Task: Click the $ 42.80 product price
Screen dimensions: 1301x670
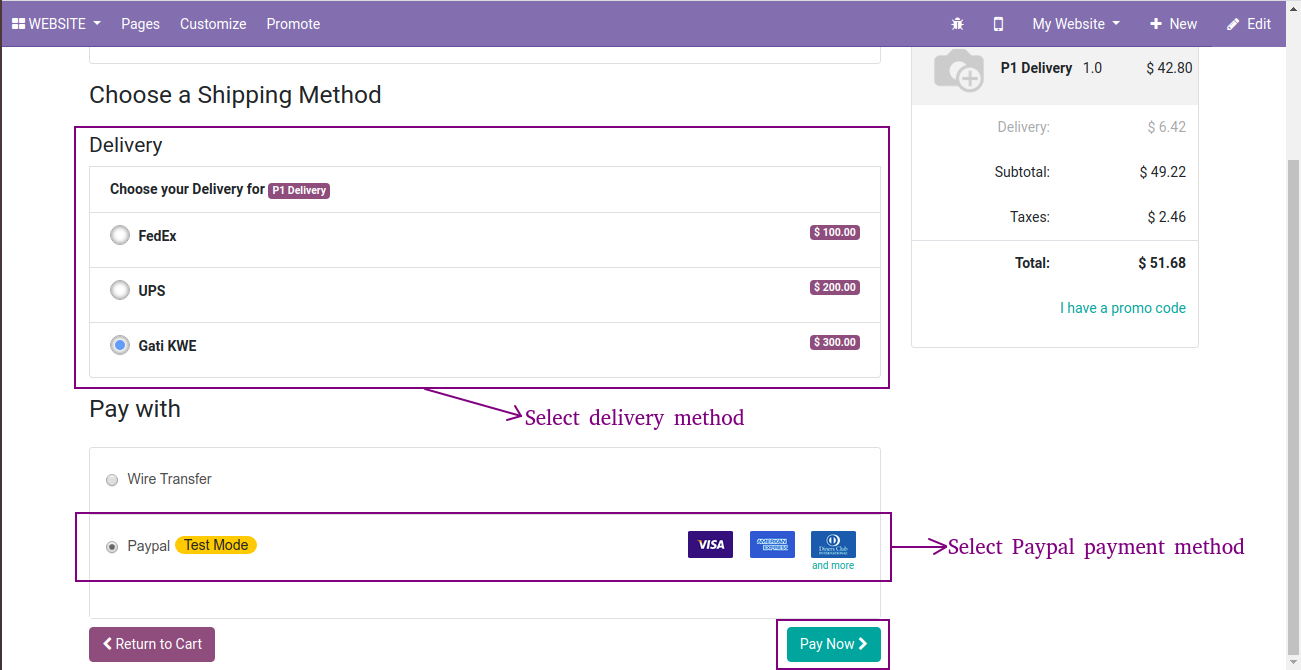Action: 1169,68
